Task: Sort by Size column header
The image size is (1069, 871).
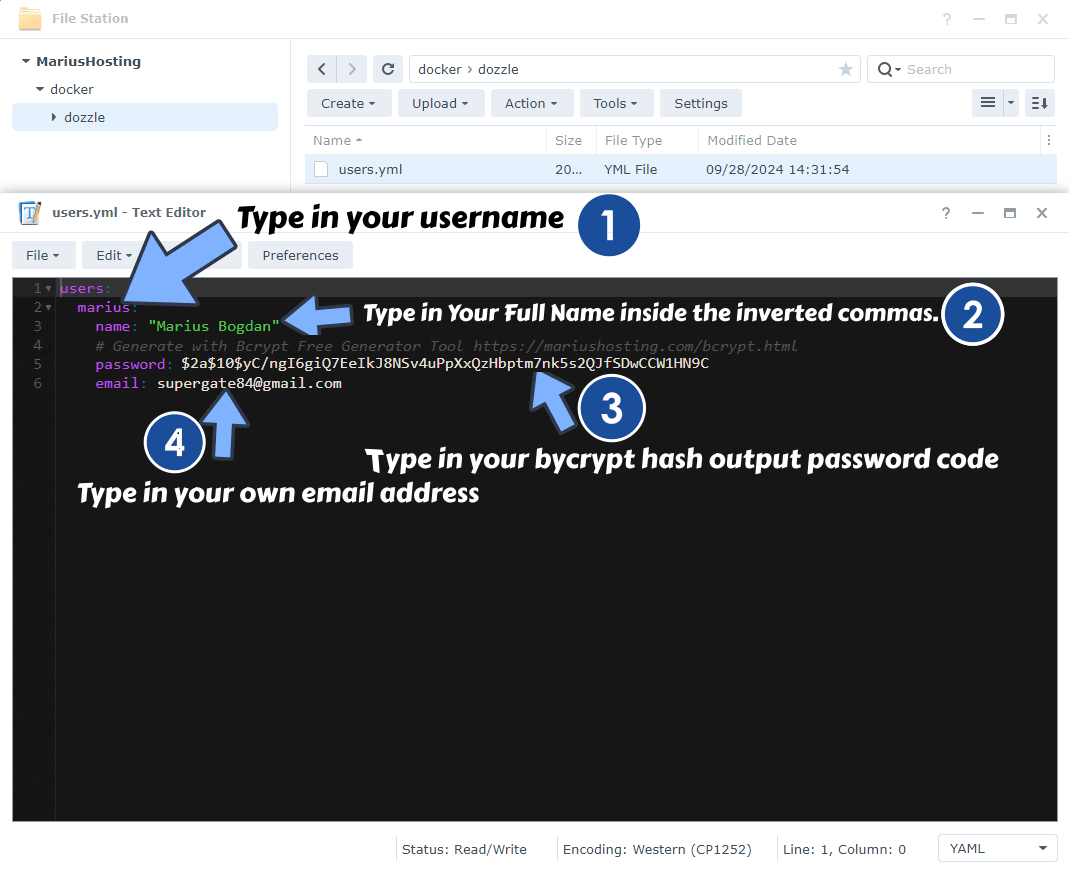Action: (571, 140)
